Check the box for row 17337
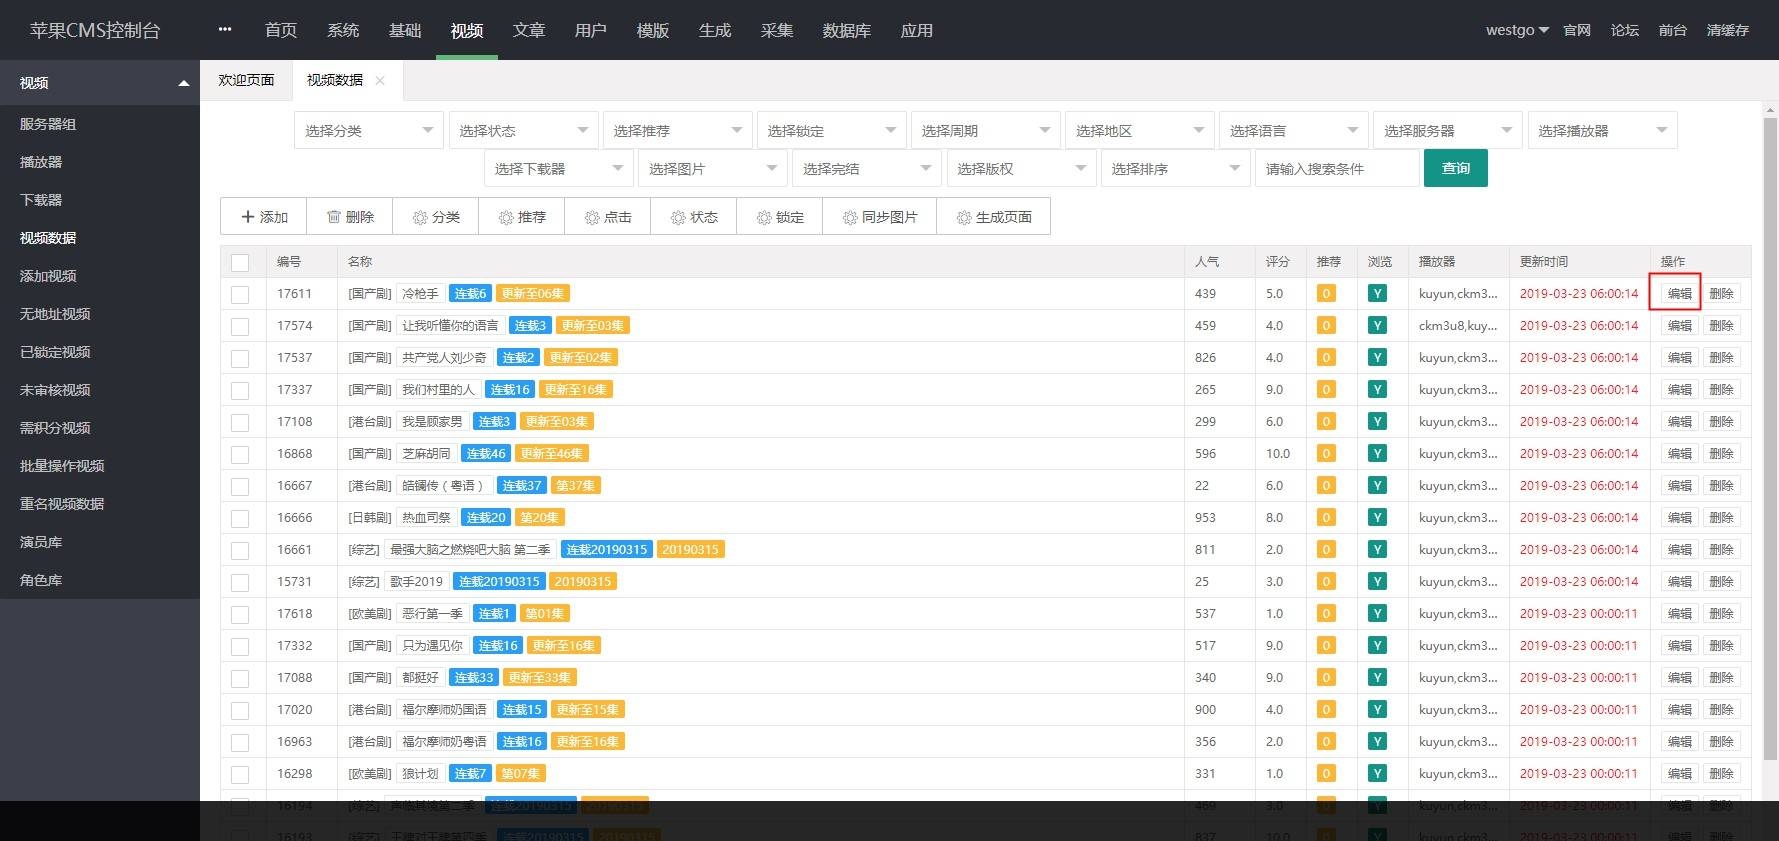The image size is (1779, 841). pyautogui.click(x=240, y=390)
